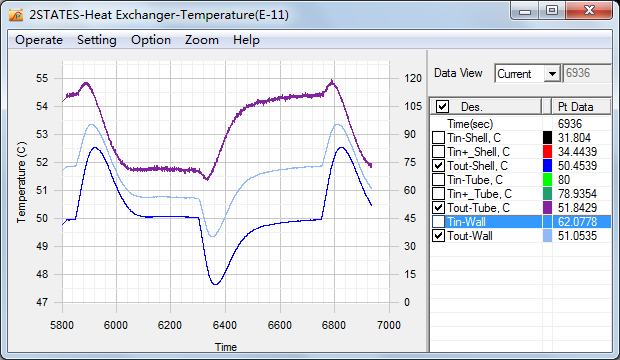The height and width of the screenshot is (360, 620).
Task: Open the Help menu
Action: point(246,40)
